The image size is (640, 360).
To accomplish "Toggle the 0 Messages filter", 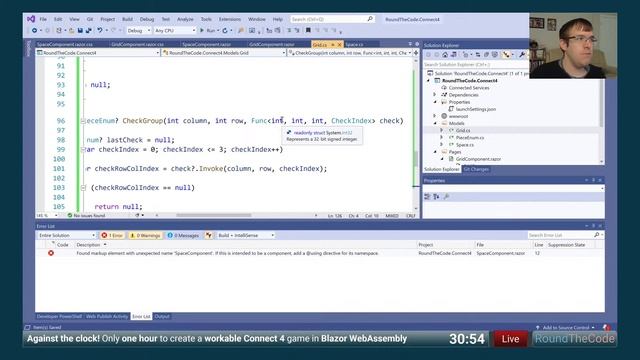I will (x=183, y=236).
